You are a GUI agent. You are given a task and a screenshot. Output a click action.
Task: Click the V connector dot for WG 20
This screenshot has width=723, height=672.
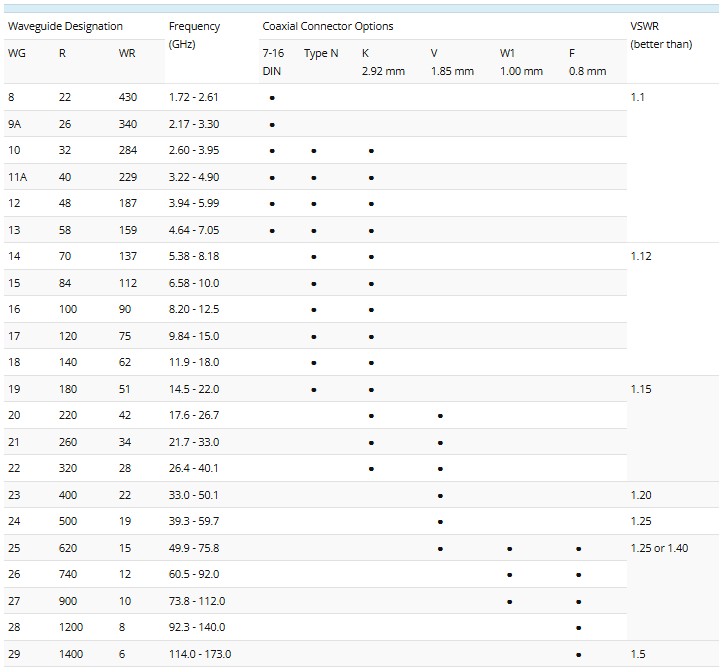tap(440, 416)
